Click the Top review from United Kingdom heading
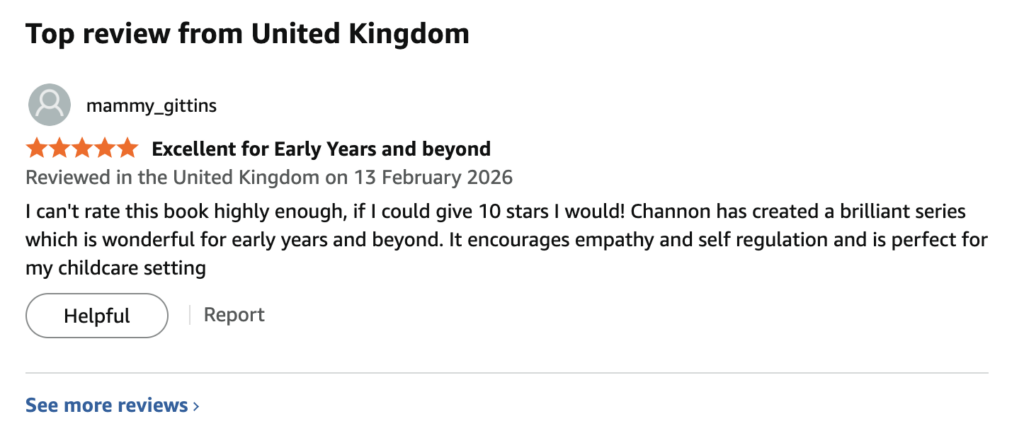The height and width of the screenshot is (443, 1024). coord(247,34)
